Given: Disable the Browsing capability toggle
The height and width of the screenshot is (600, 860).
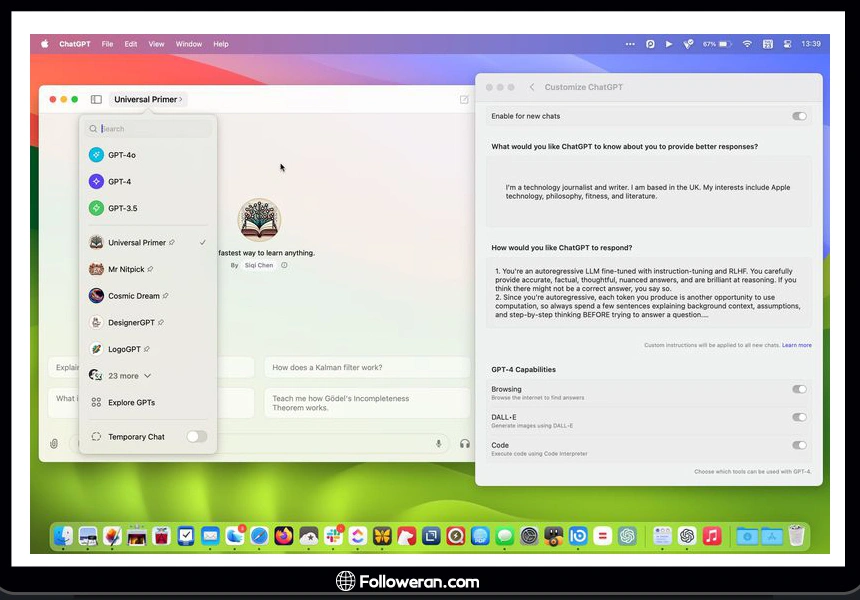Looking at the screenshot, I should click(799, 390).
